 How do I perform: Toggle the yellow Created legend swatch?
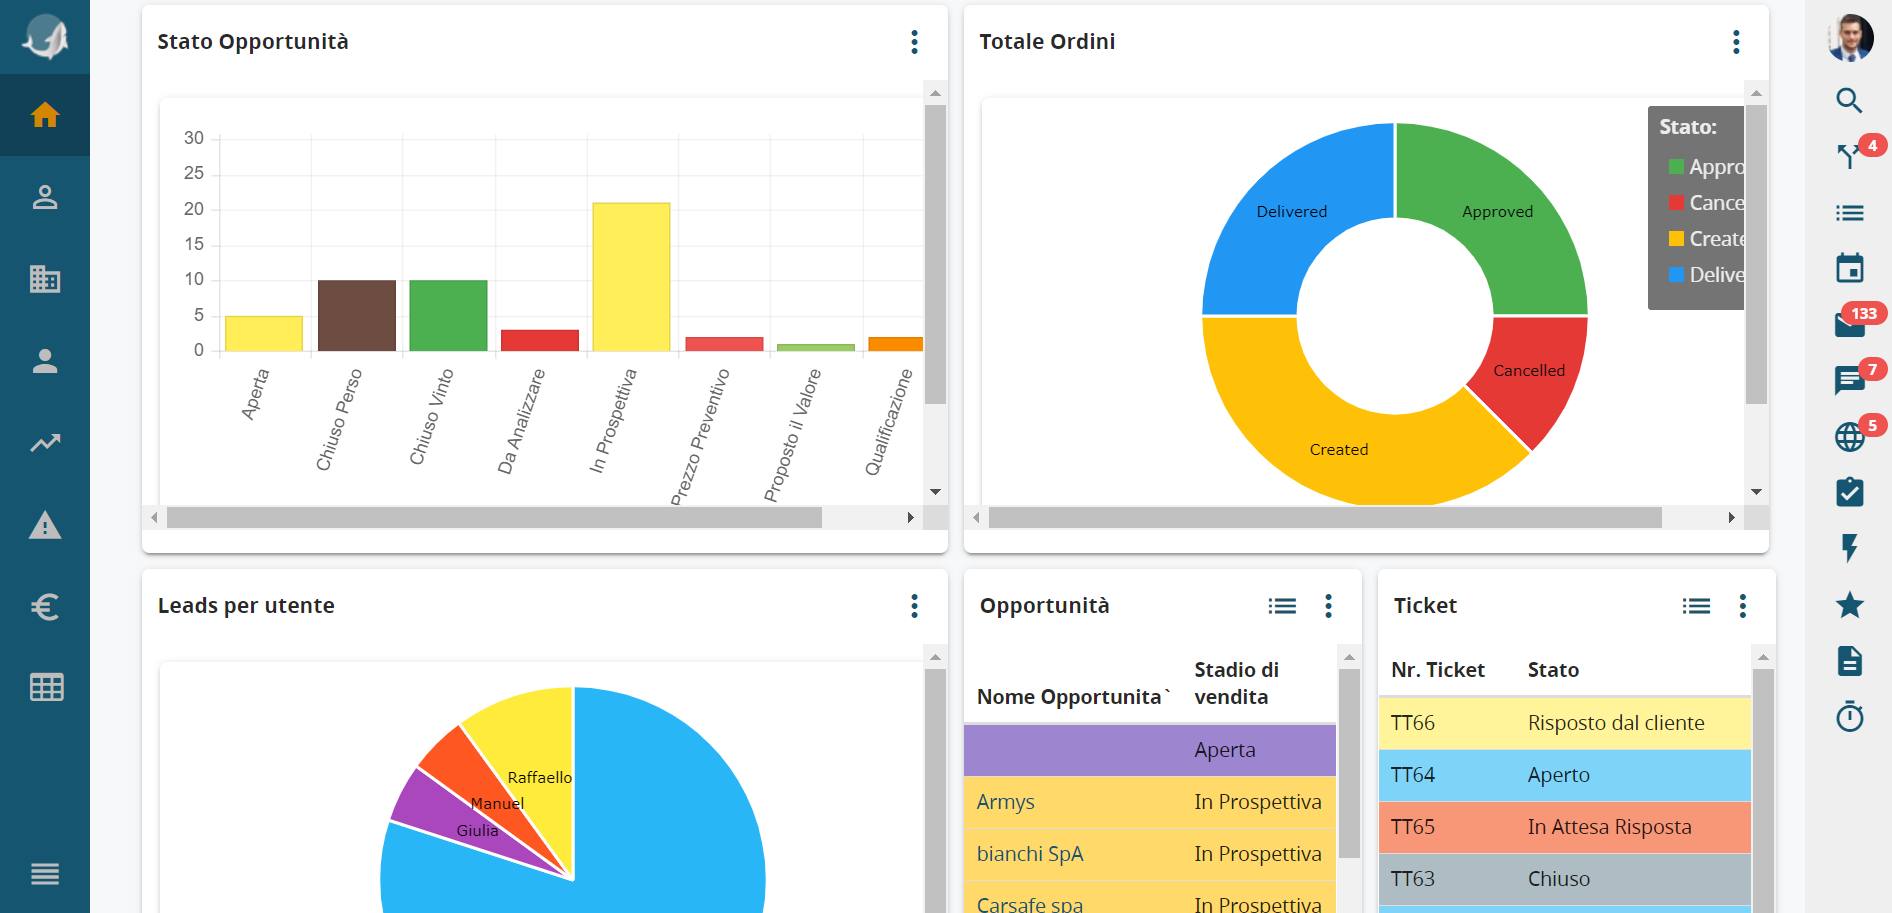1676,239
